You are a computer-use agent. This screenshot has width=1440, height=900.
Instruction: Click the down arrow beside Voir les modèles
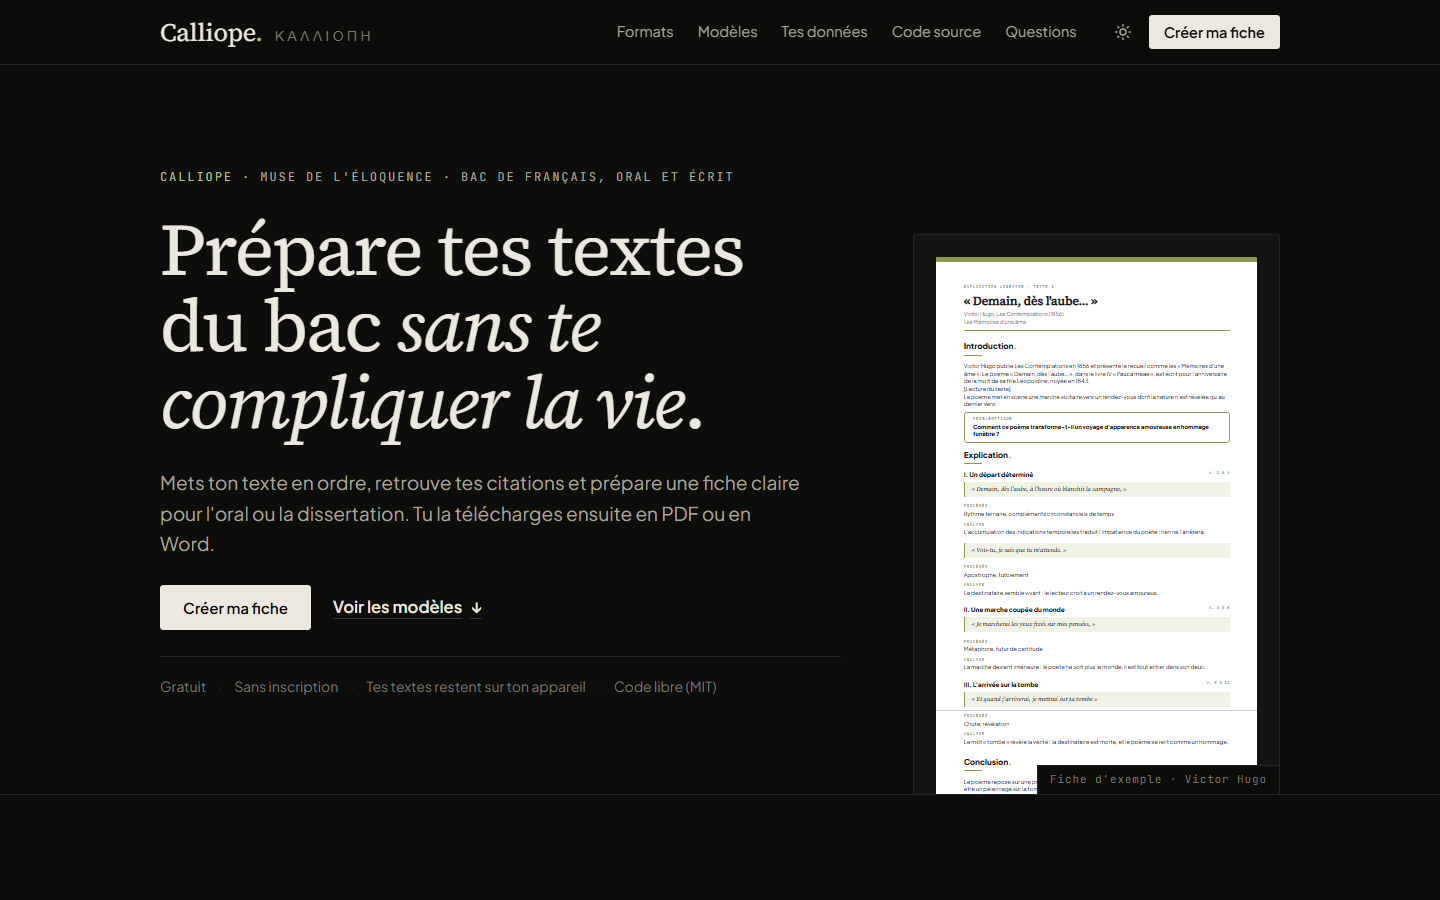[477, 608]
